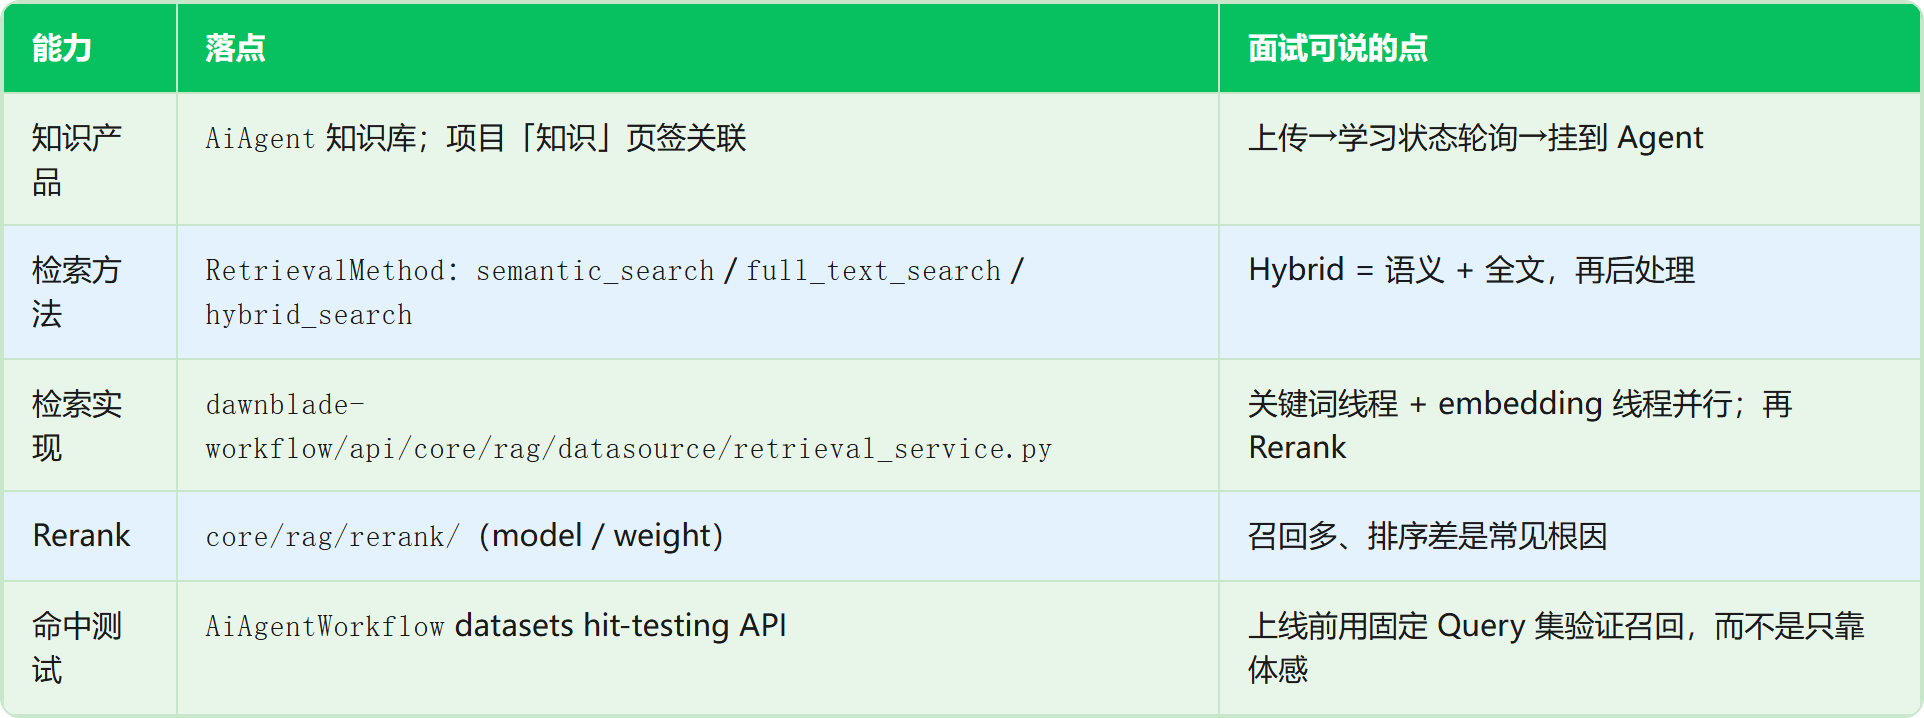
Task: Click the dawnblade-workflow retrieval_service.py path
Action: point(628,426)
